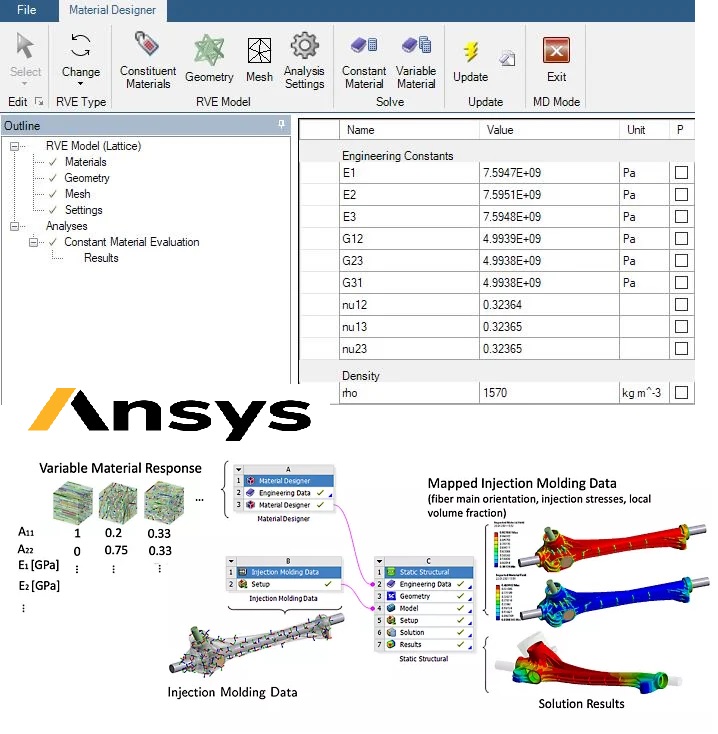The height and width of the screenshot is (734, 718).
Task: Tick the parameter checkbox for G31
Action: pos(681,283)
